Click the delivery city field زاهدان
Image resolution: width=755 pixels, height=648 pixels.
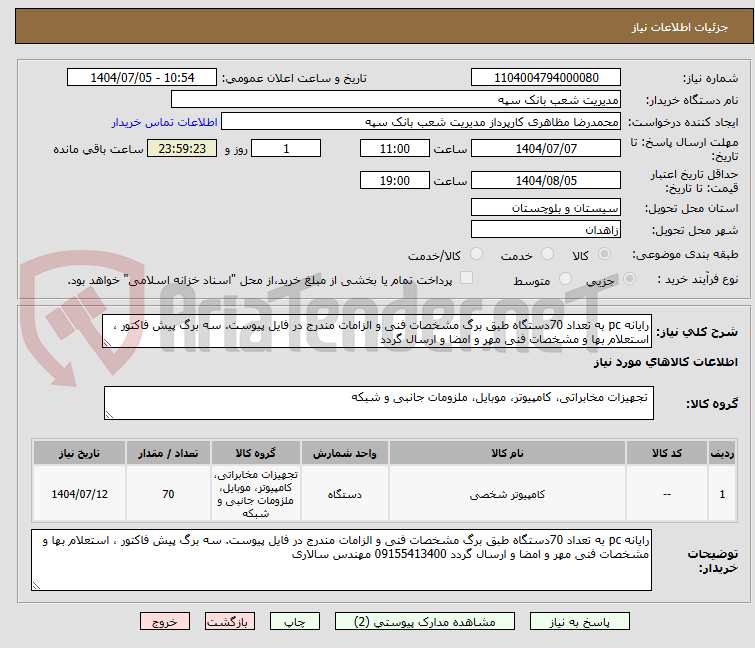click(x=546, y=229)
